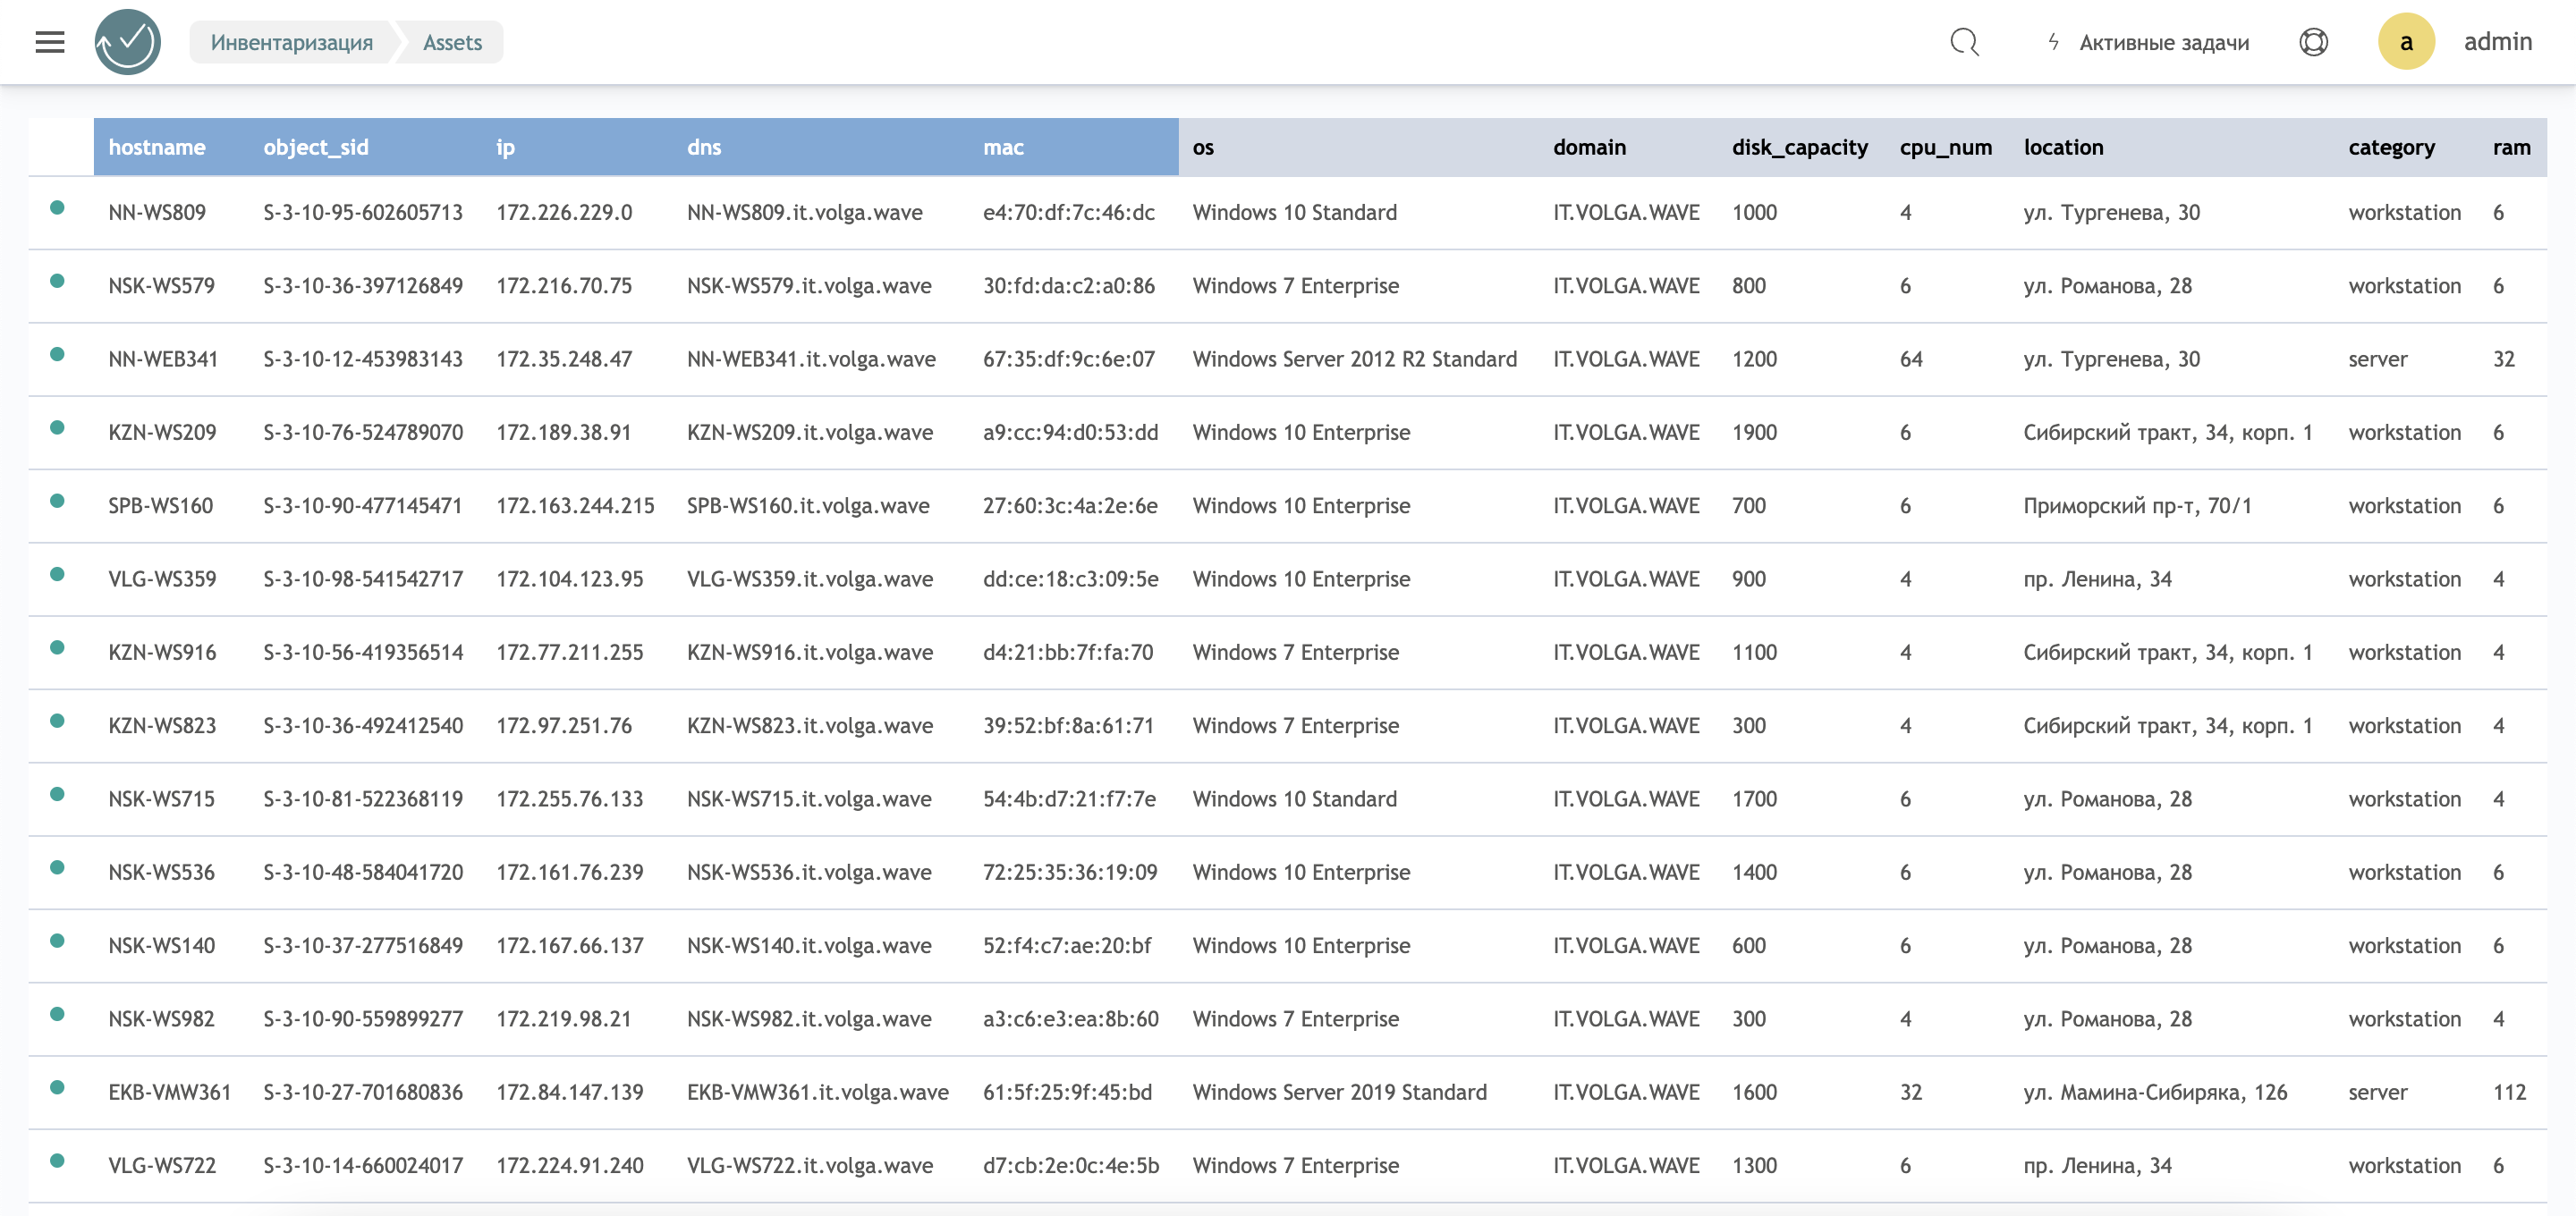2576x1216 pixels.
Task: Click location ул. Мамина-Сибиряка, 126
Action: click(2155, 1092)
